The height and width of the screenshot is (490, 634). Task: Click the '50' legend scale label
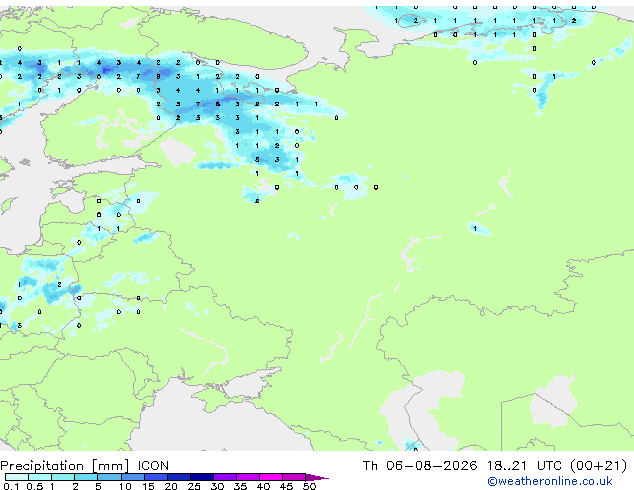tap(309, 486)
